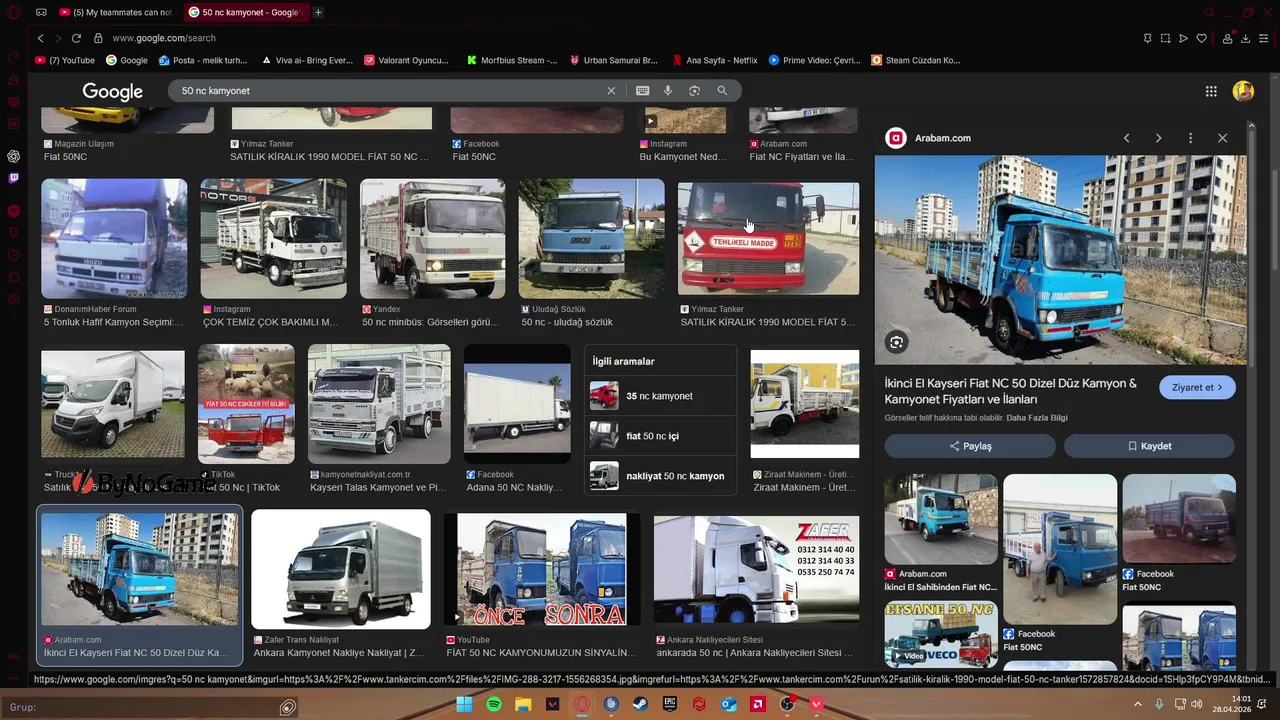Open the Google account avatar menu
Image resolution: width=1280 pixels, height=720 pixels.
1243,91
